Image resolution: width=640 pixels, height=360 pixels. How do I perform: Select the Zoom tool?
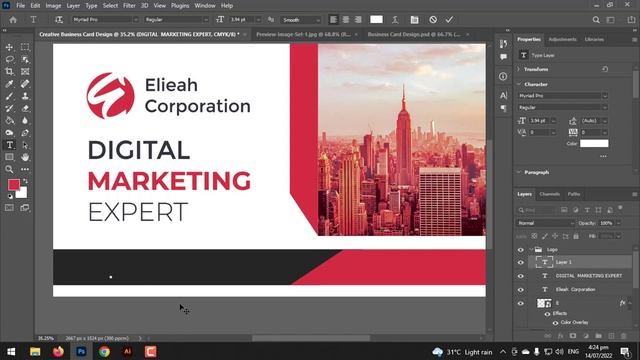9,169
